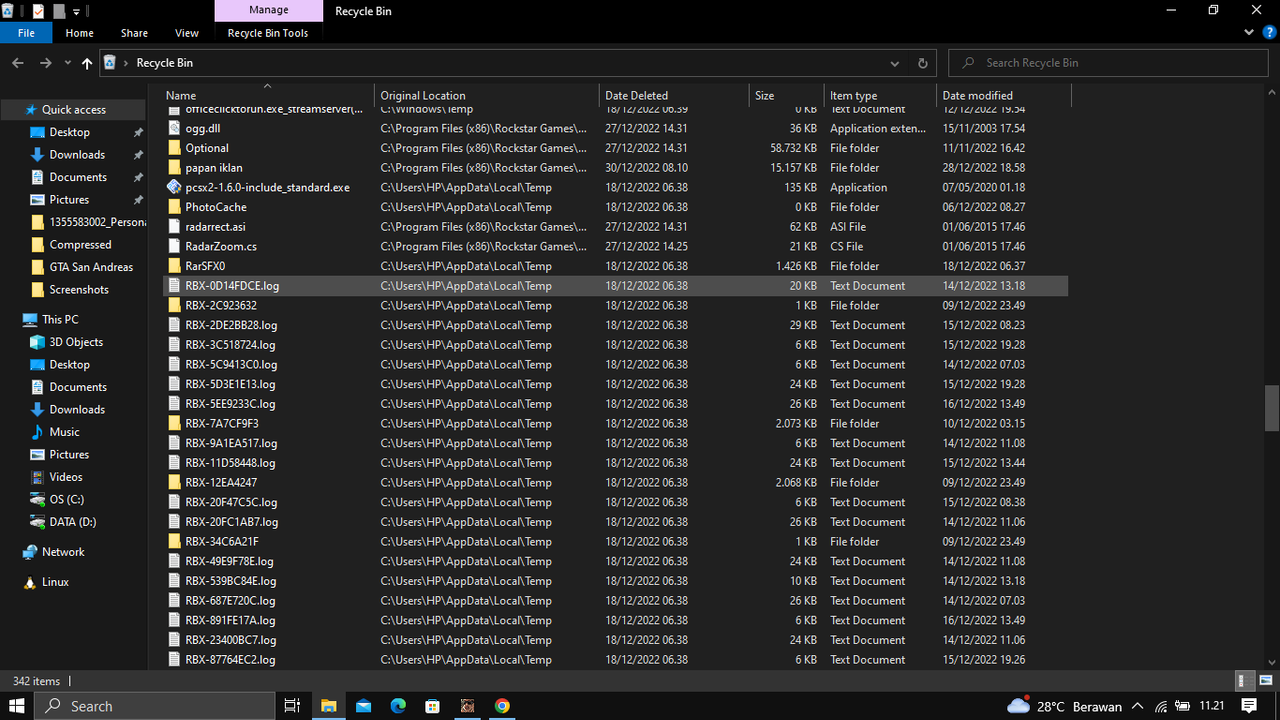Select the Manage contextual tab

[x=268, y=10]
